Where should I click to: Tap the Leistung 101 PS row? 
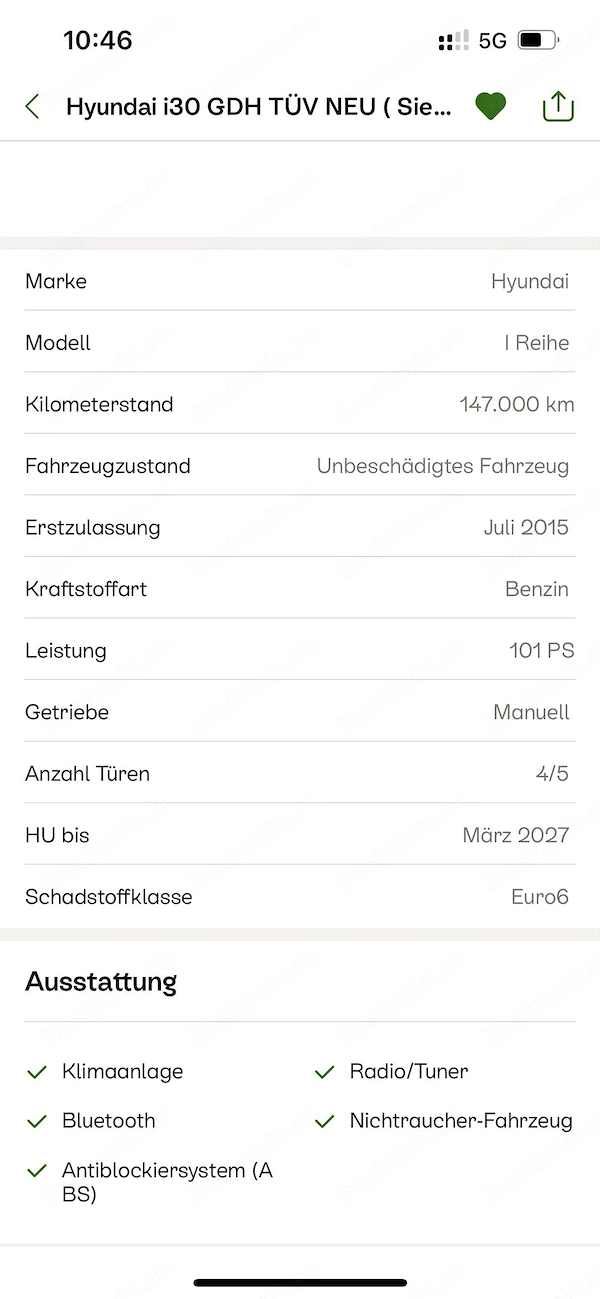click(300, 650)
